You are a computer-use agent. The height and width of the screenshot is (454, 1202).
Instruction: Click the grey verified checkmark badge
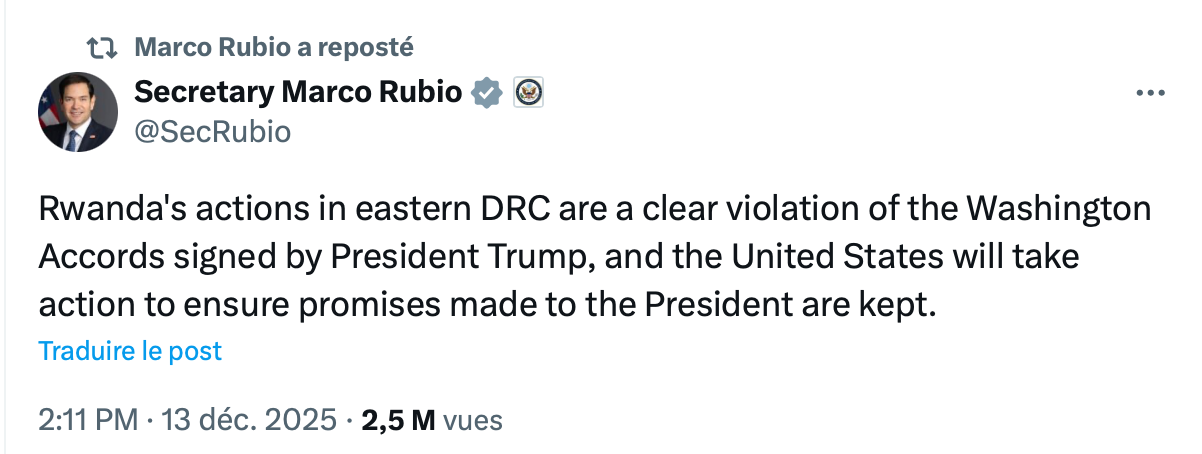[487, 93]
